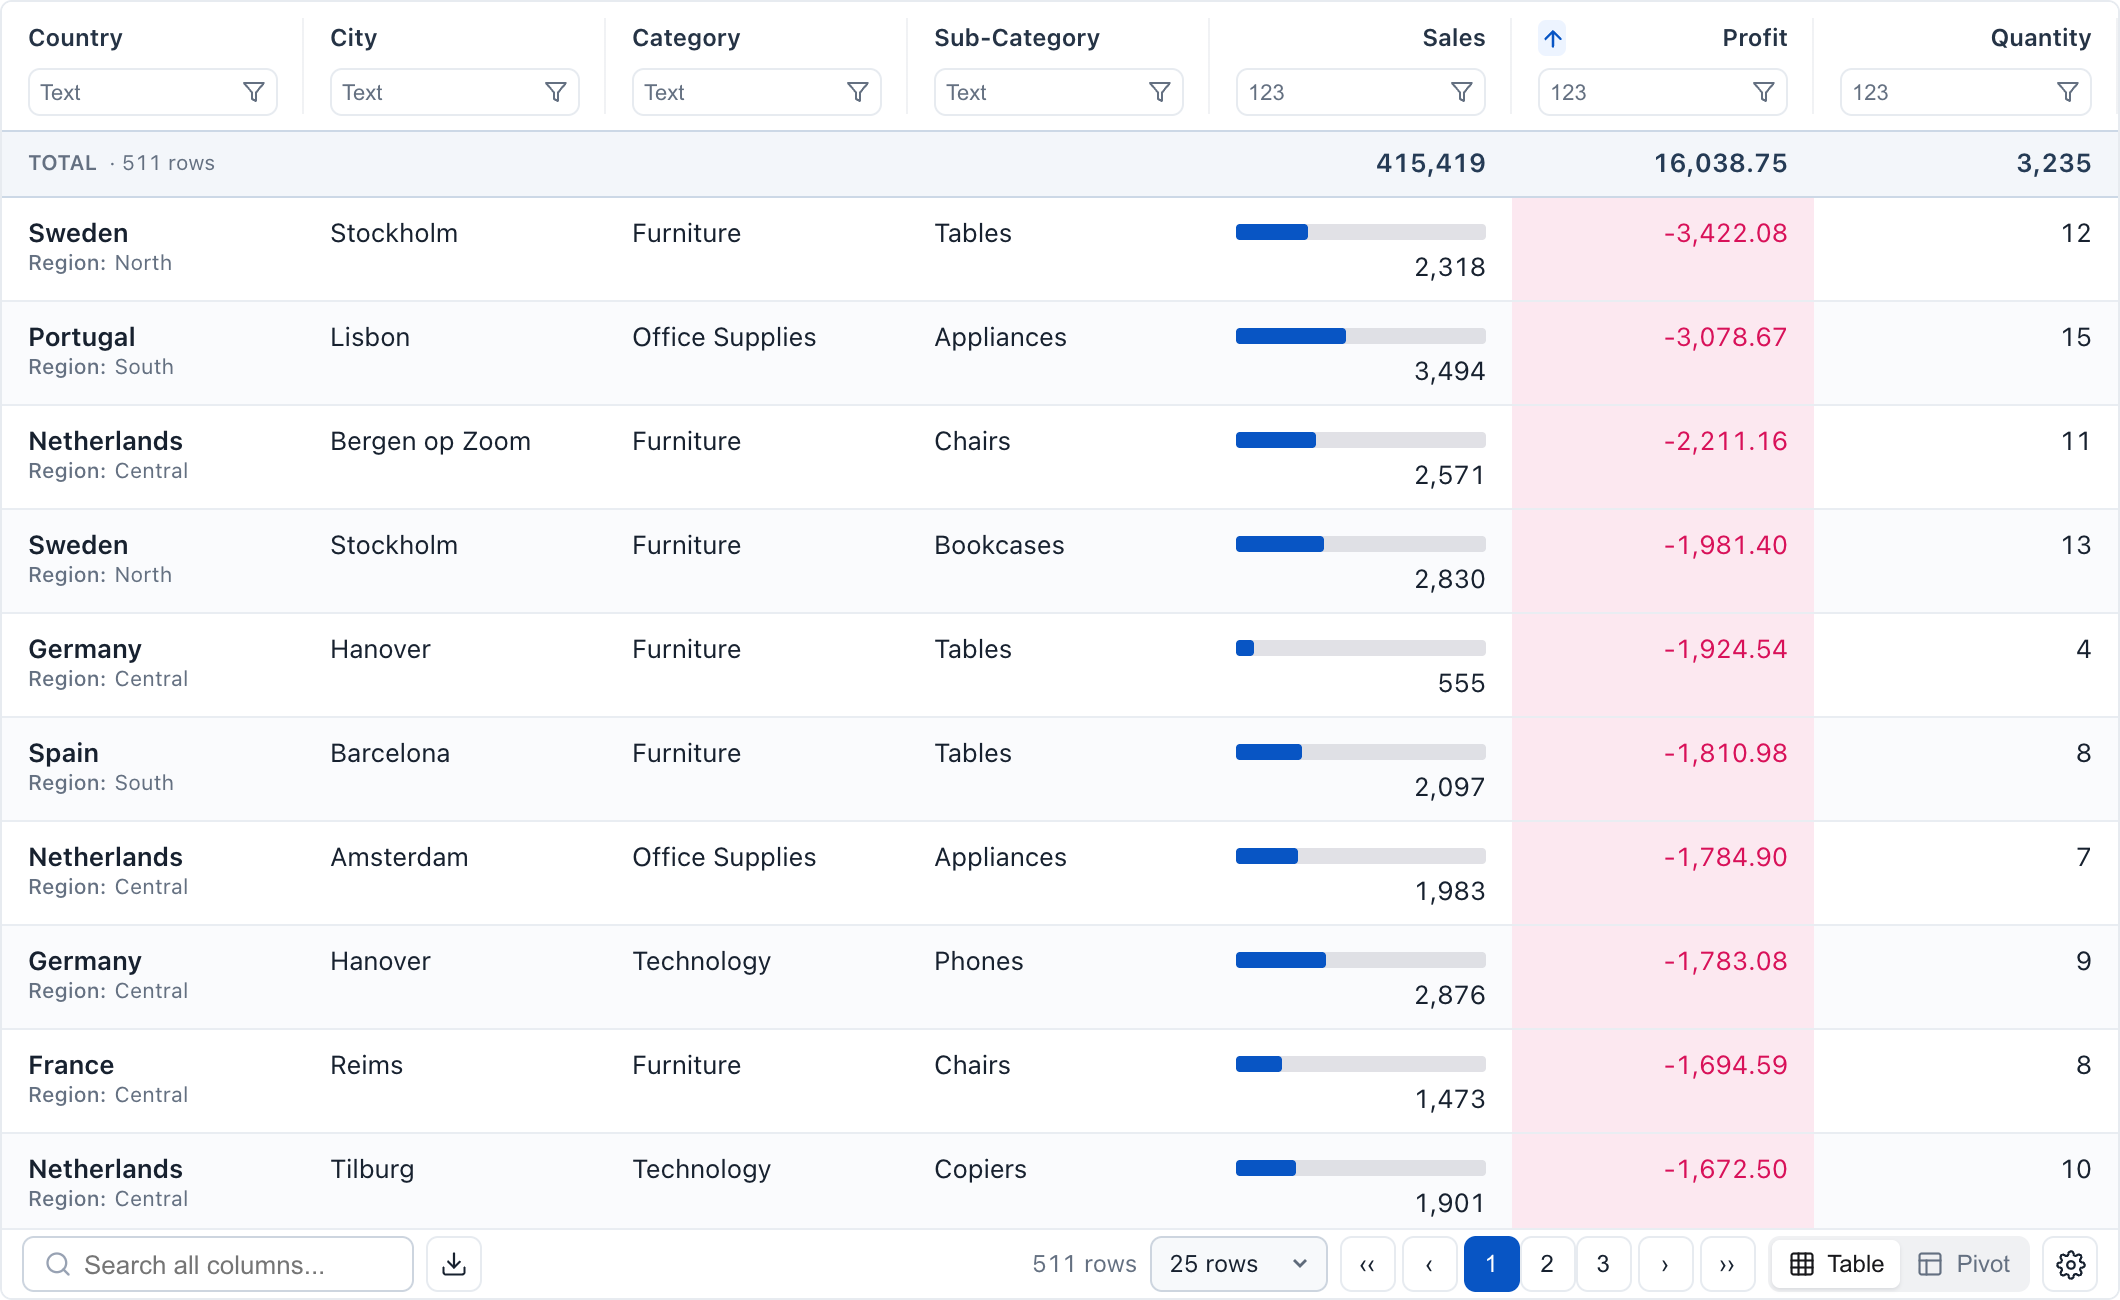Image resolution: width=2120 pixels, height=1300 pixels.
Task: Jump to the last page
Action: pos(1727,1264)
